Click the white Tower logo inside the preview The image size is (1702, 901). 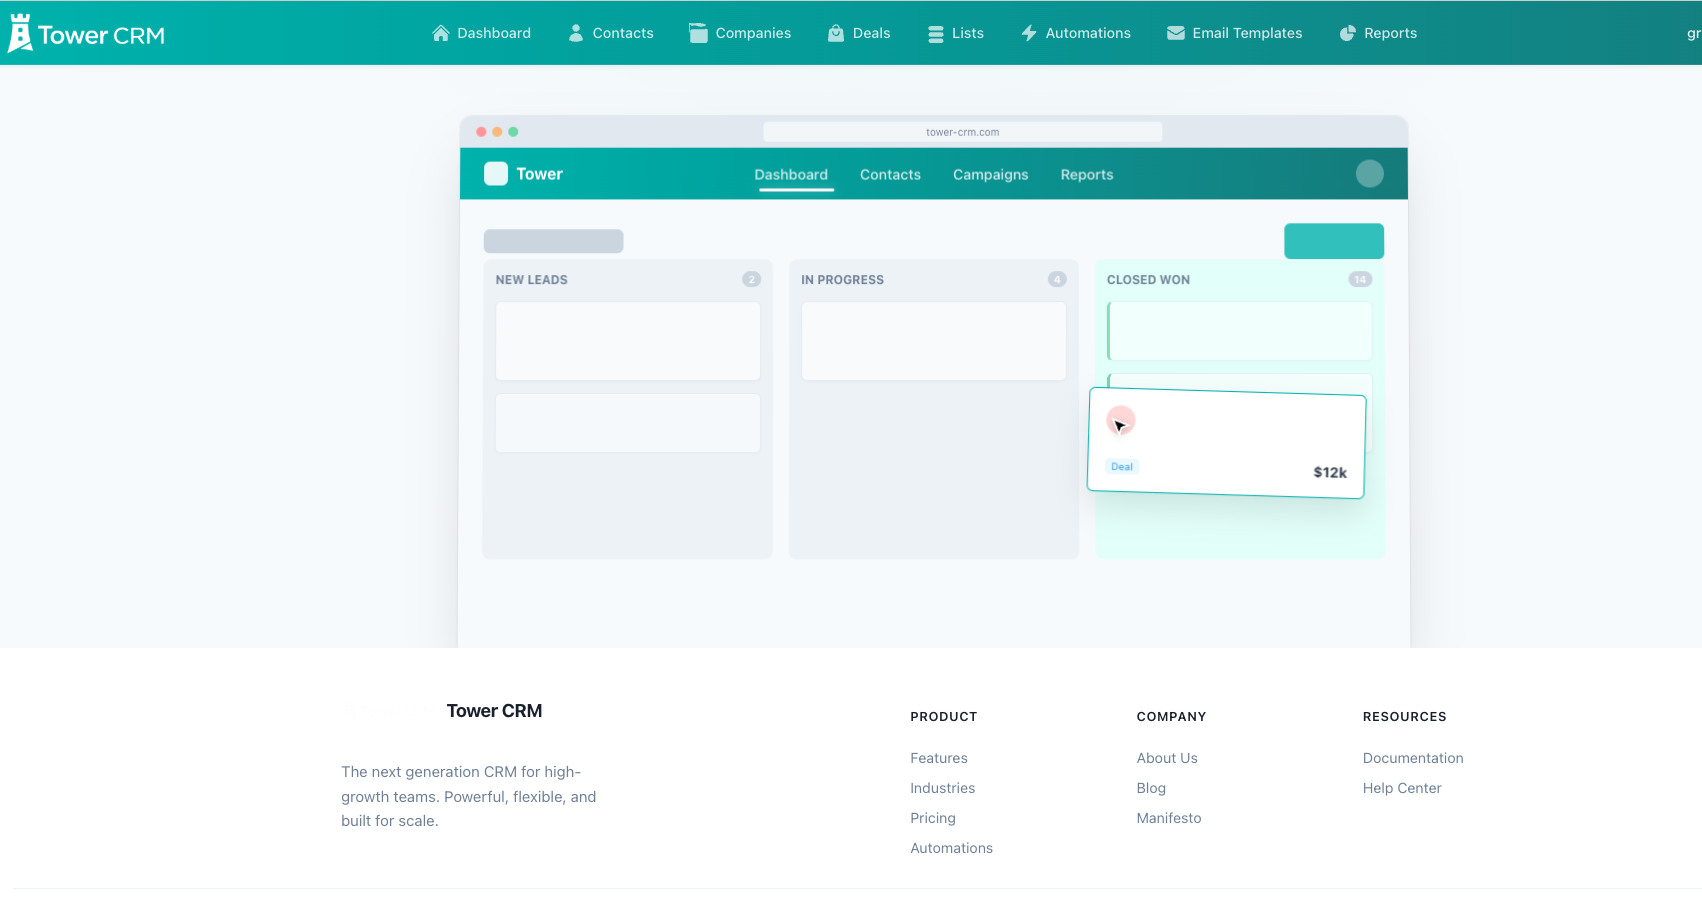[x=496, y=173]
